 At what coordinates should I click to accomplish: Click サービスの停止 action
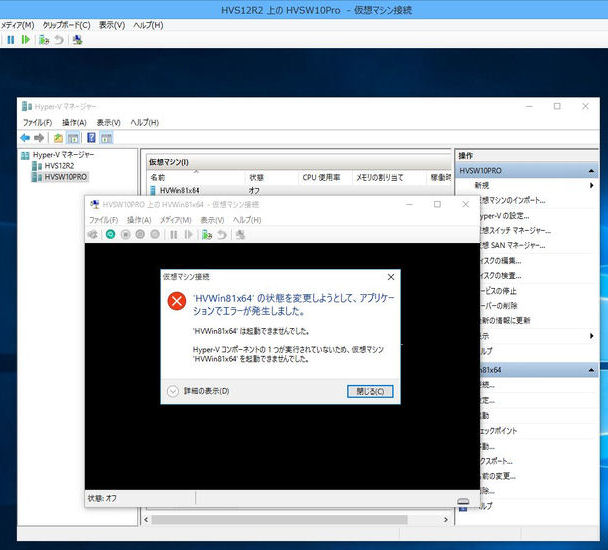[x=498, y=291]
